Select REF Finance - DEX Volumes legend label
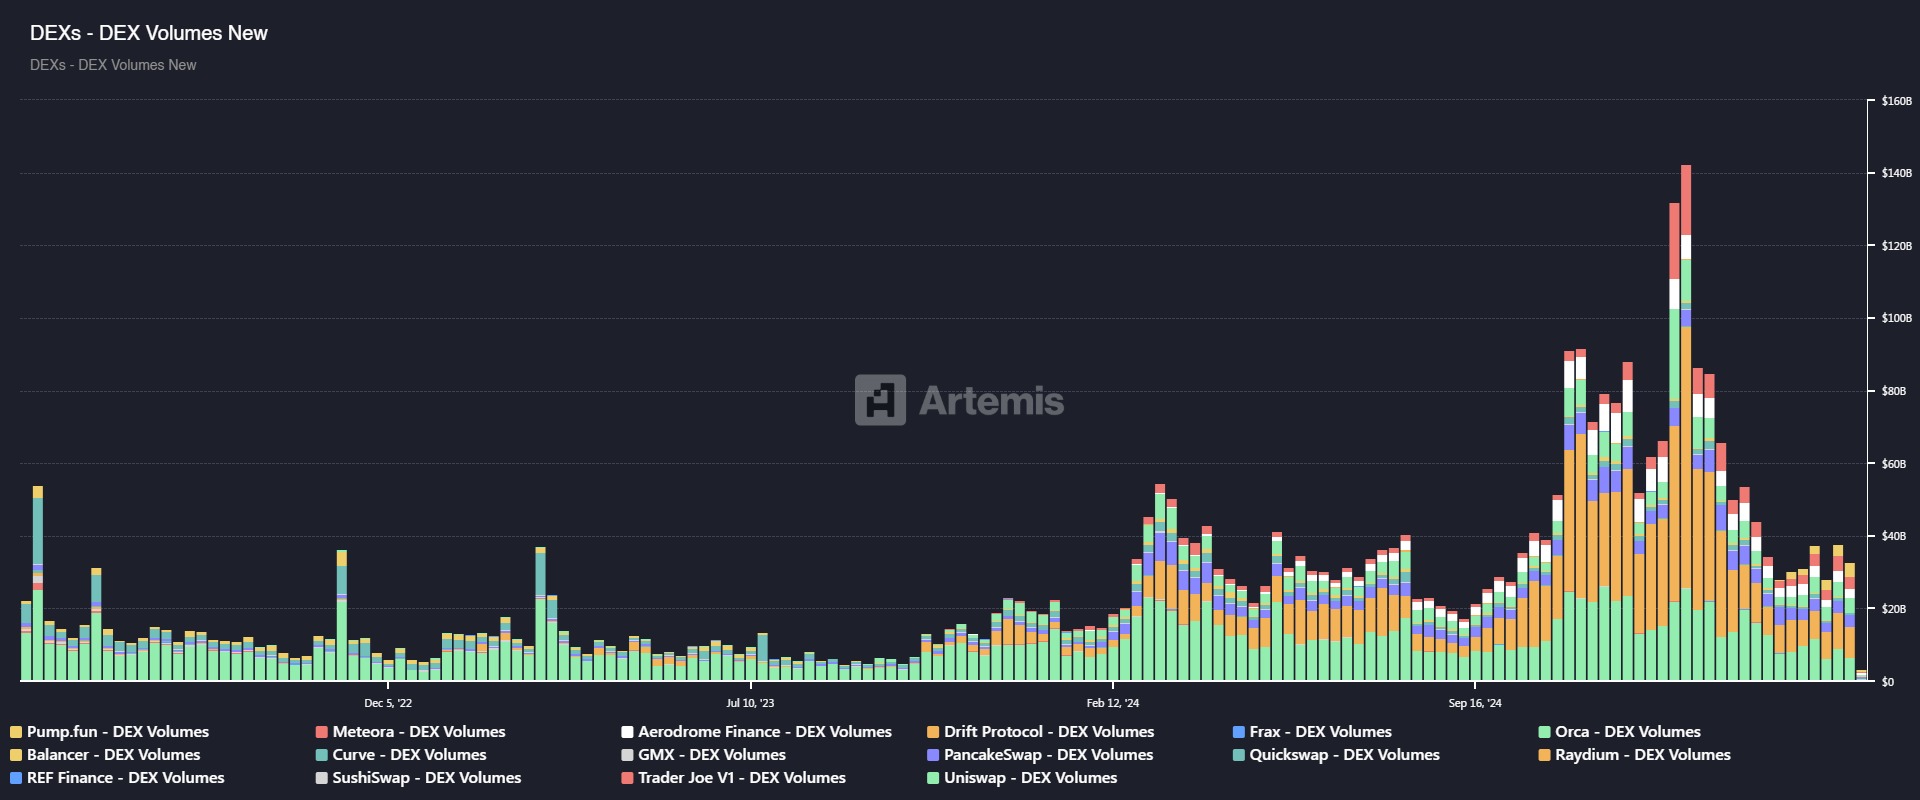The width and height of the screenshot is (1920, 800). point(125,778)
